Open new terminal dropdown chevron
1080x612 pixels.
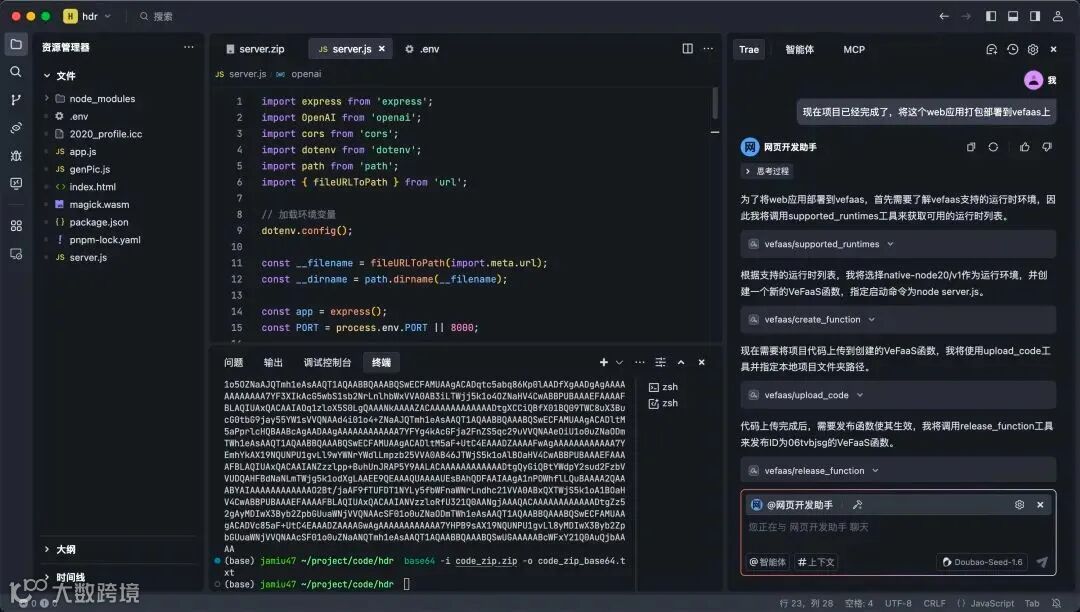pyautogui.click(x=619, y=362)
